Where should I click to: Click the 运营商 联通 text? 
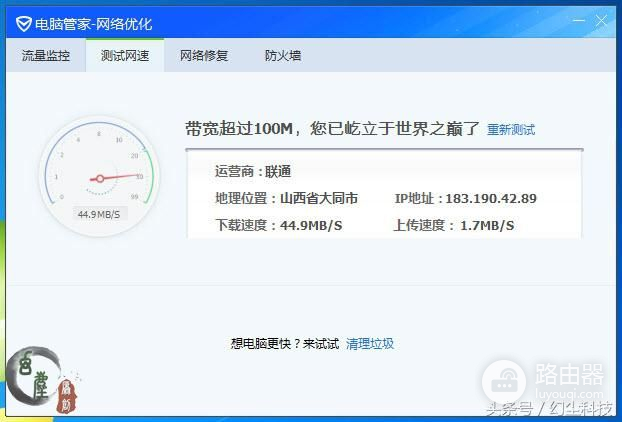click(253, 172)
